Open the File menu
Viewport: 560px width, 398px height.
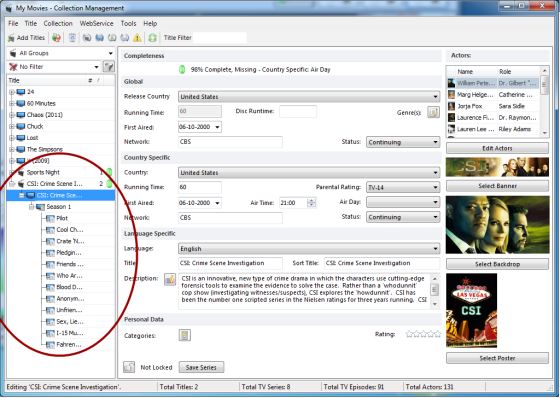click(13, 23)
